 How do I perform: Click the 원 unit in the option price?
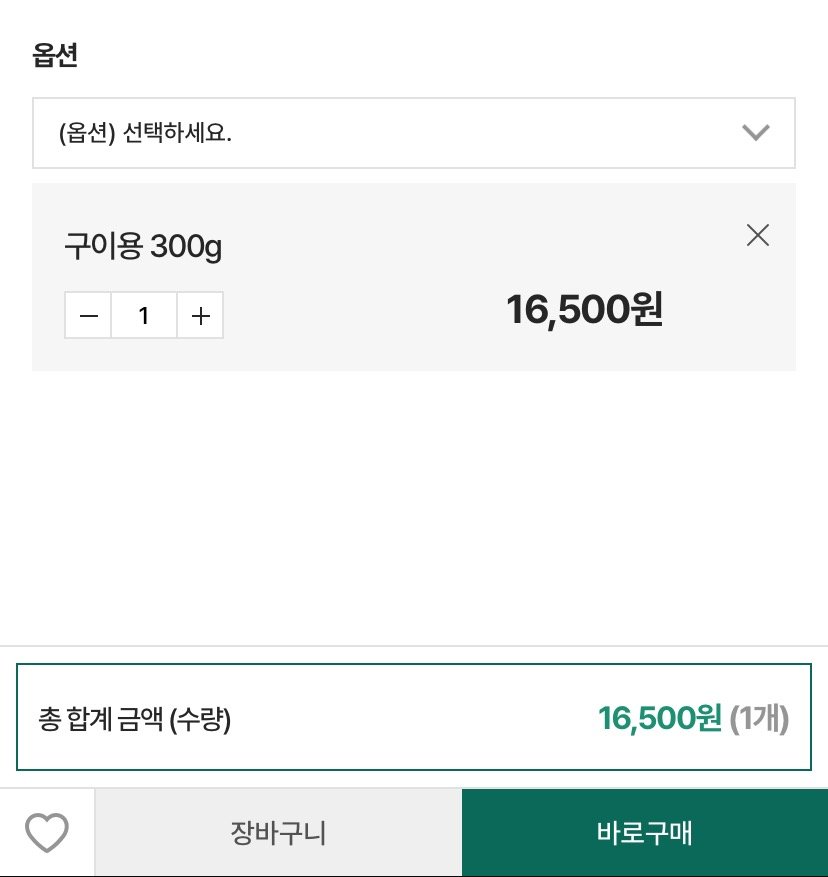pyautogui.click(x=647, y=310)
